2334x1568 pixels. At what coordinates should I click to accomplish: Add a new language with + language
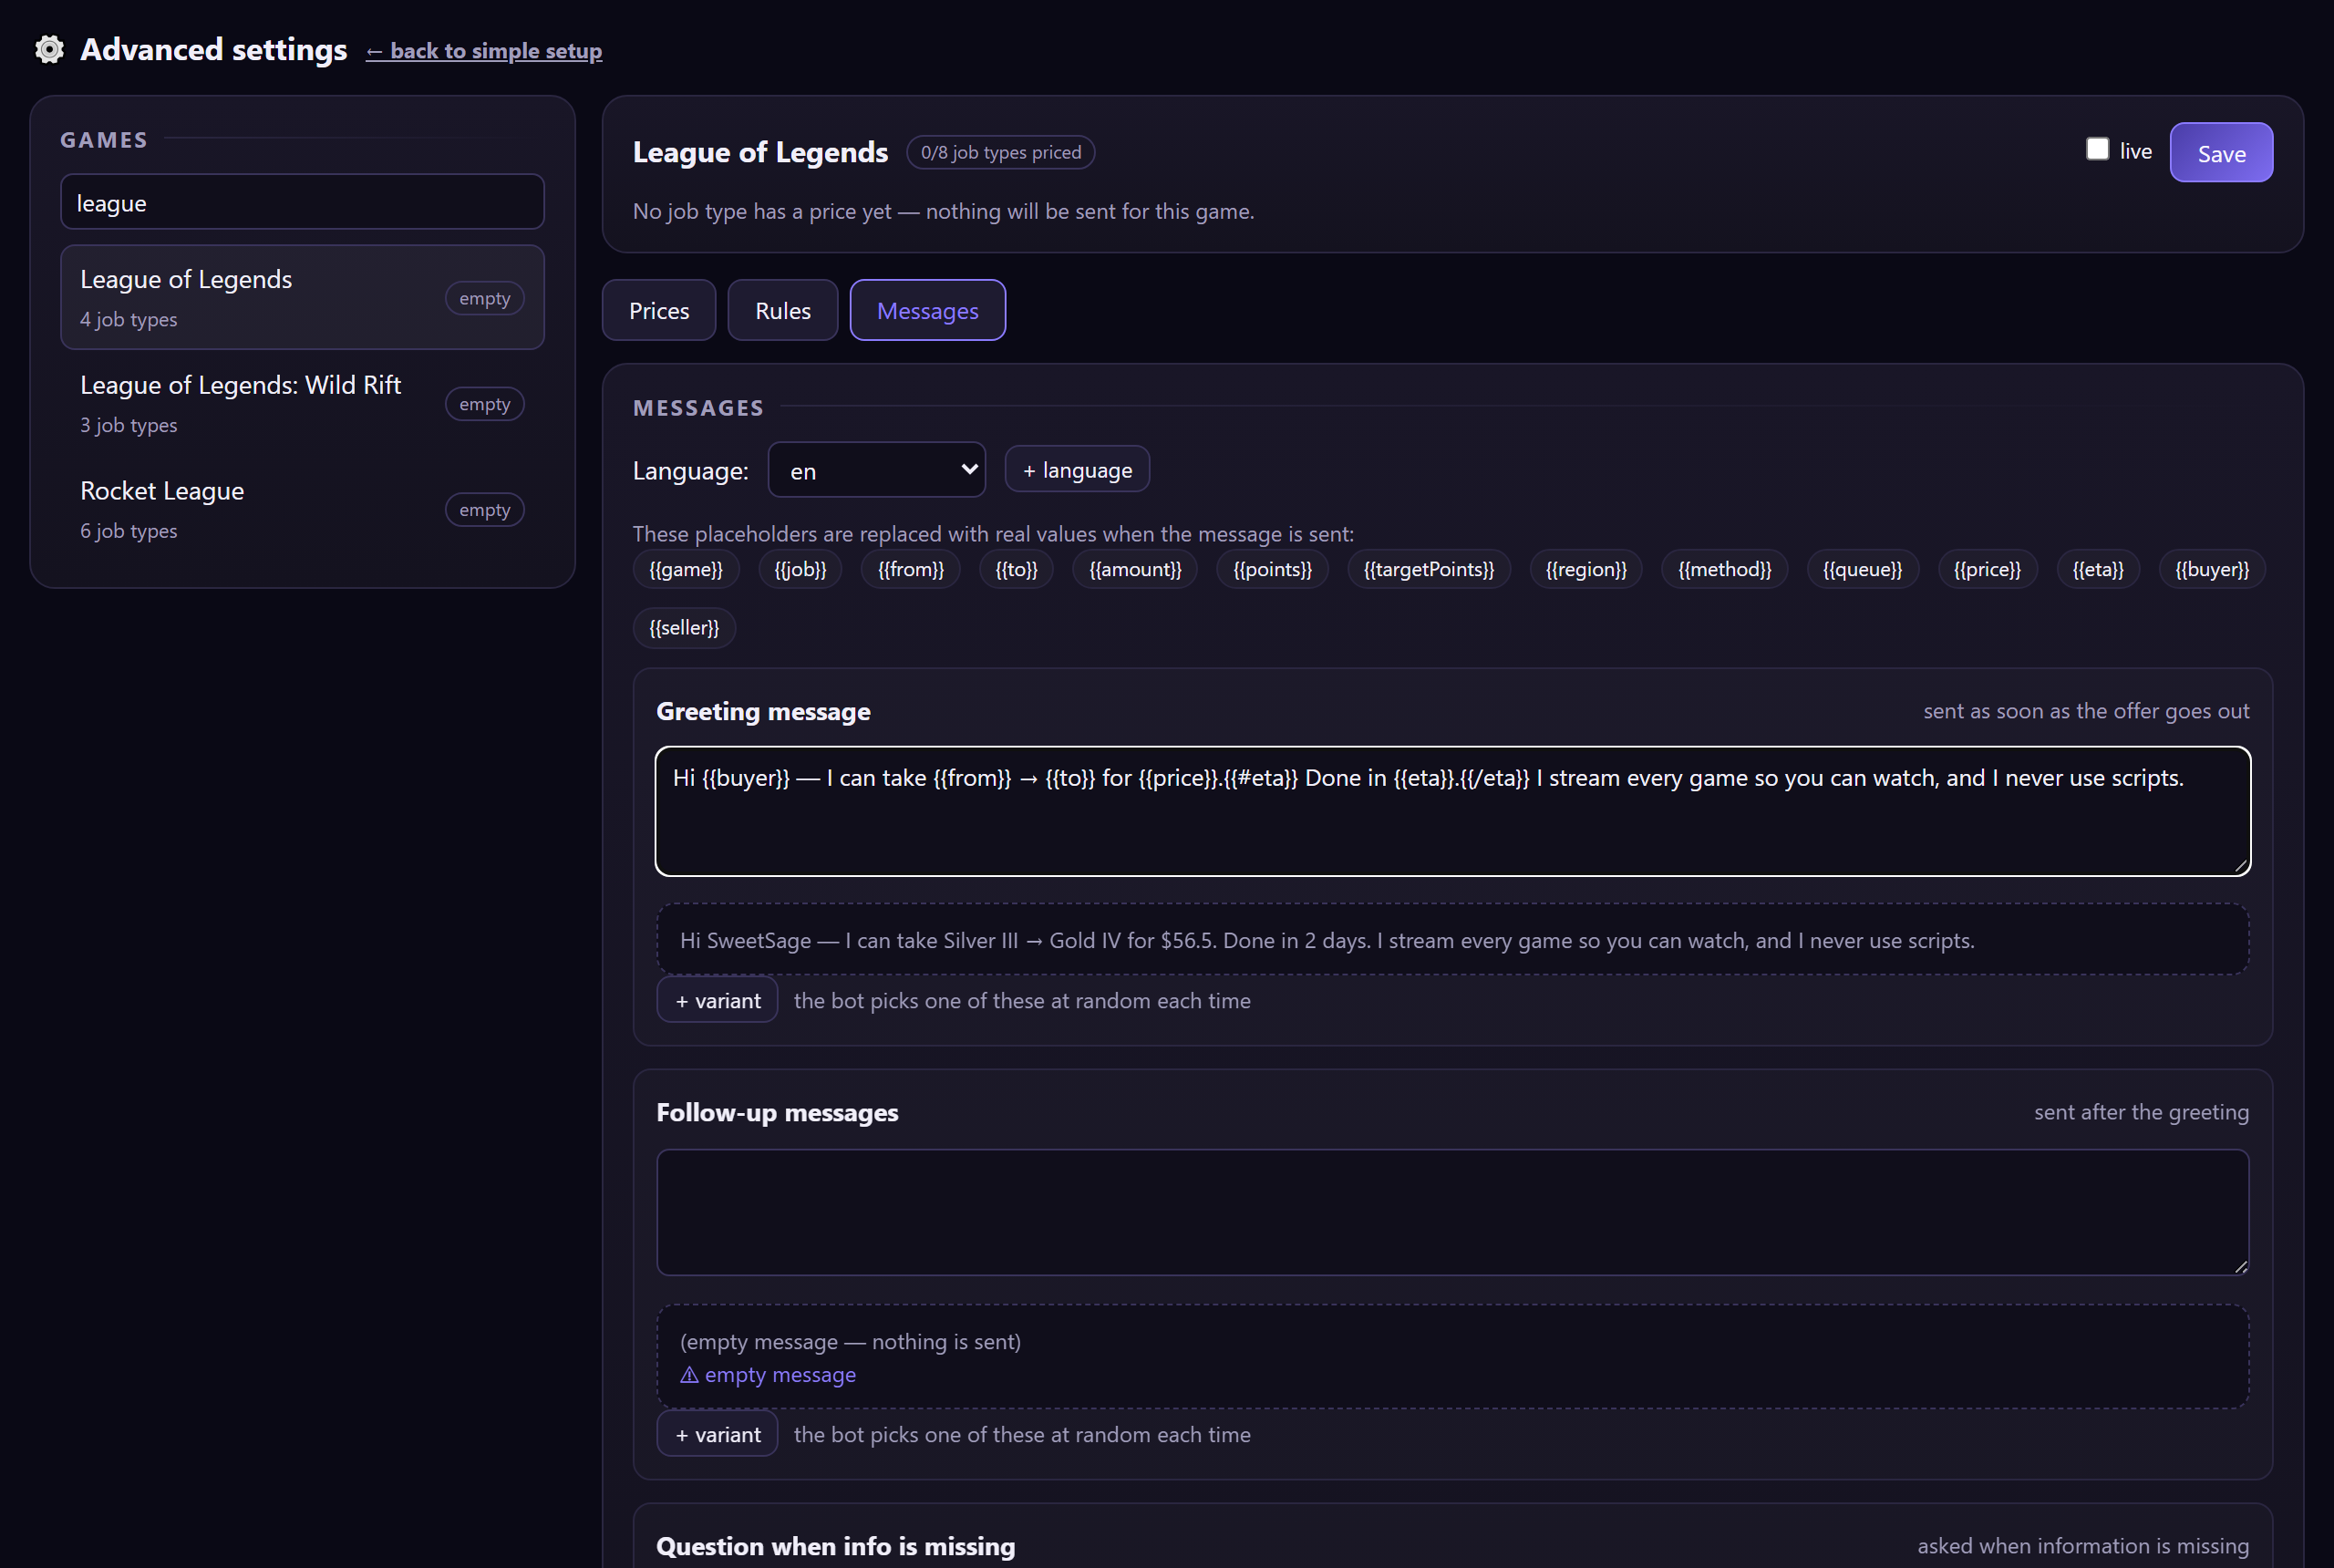[1077, 469]
